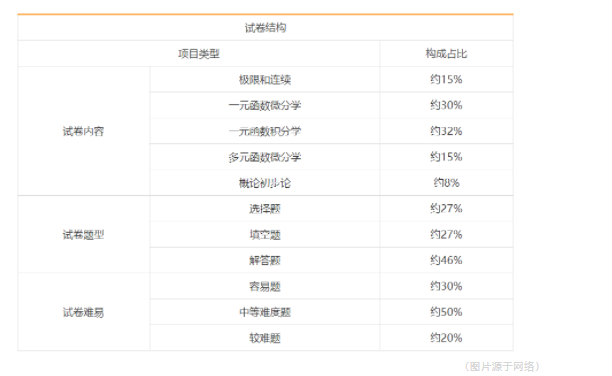Click the 图片源于网络 caption text

coord(502,366)
